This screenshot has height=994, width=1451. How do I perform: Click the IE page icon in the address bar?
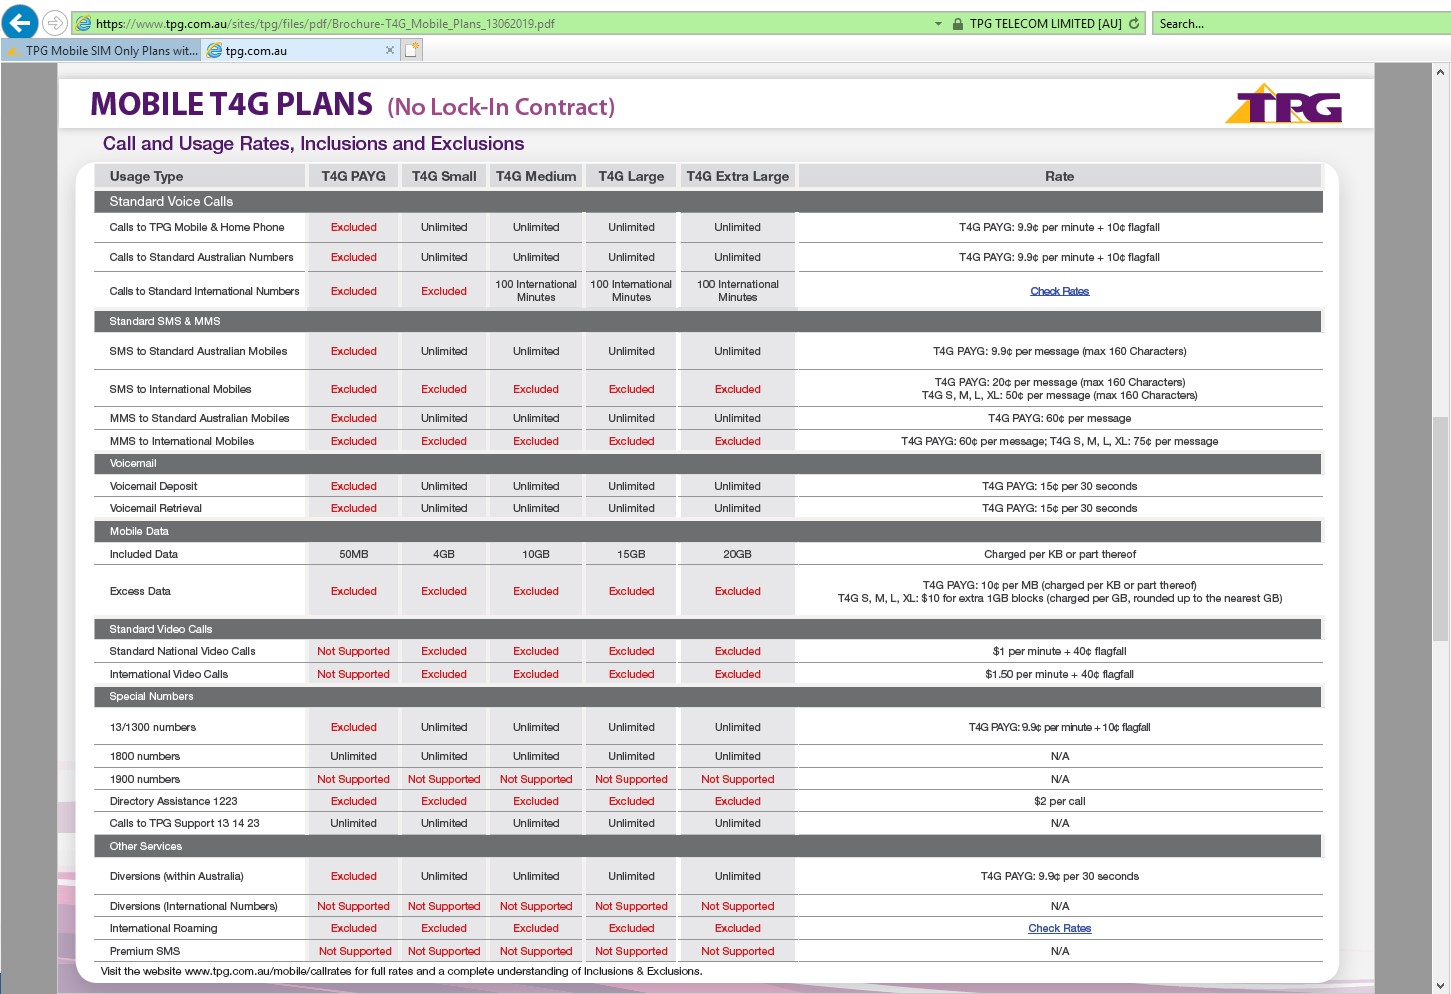84,24
